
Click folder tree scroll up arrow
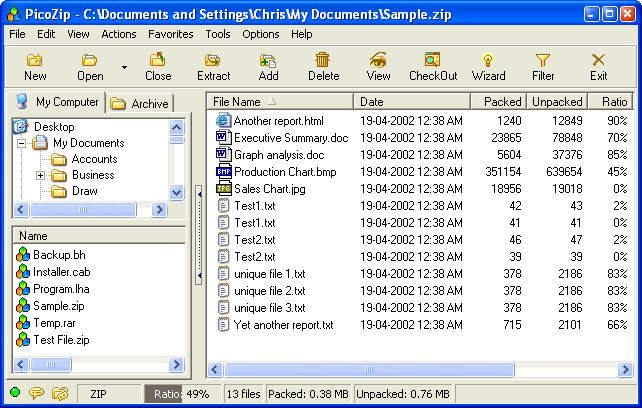pos(176,127)
